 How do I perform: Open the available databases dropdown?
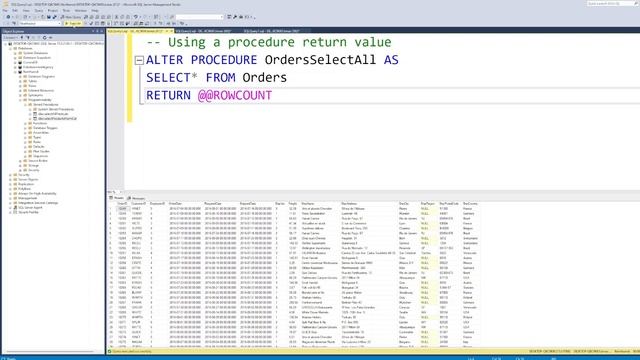(x=40, y=24)
